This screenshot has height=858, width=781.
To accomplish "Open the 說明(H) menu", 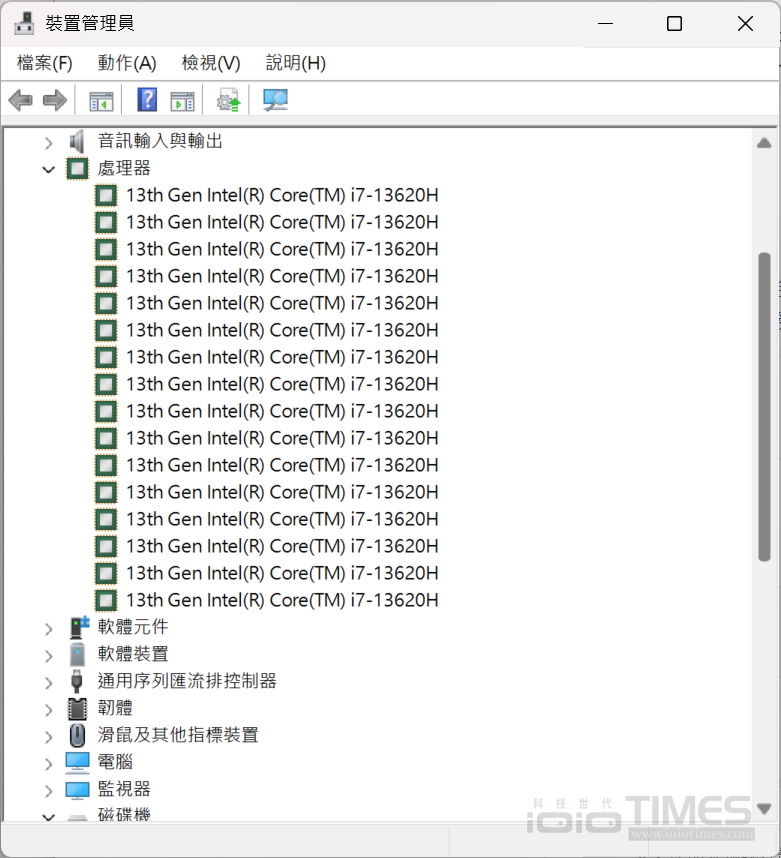I will pyautogui.click(x=296, y=63).
